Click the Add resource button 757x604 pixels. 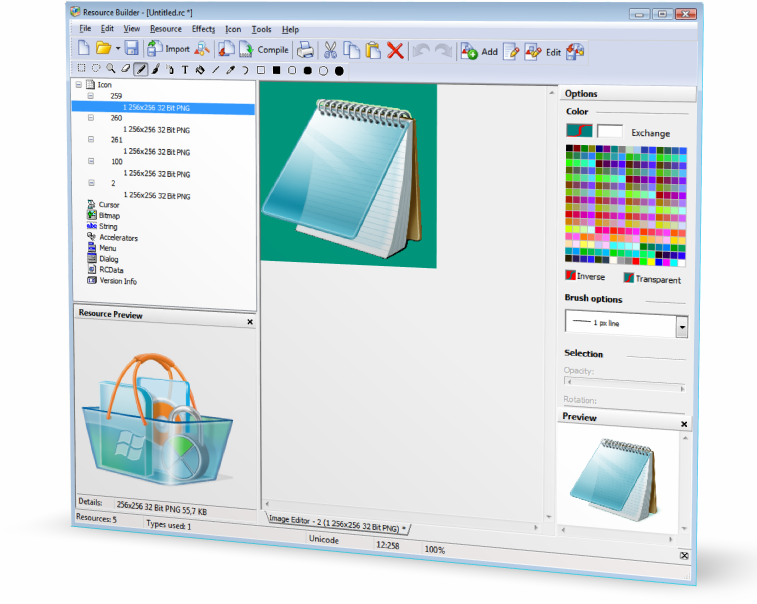(479, 51)
